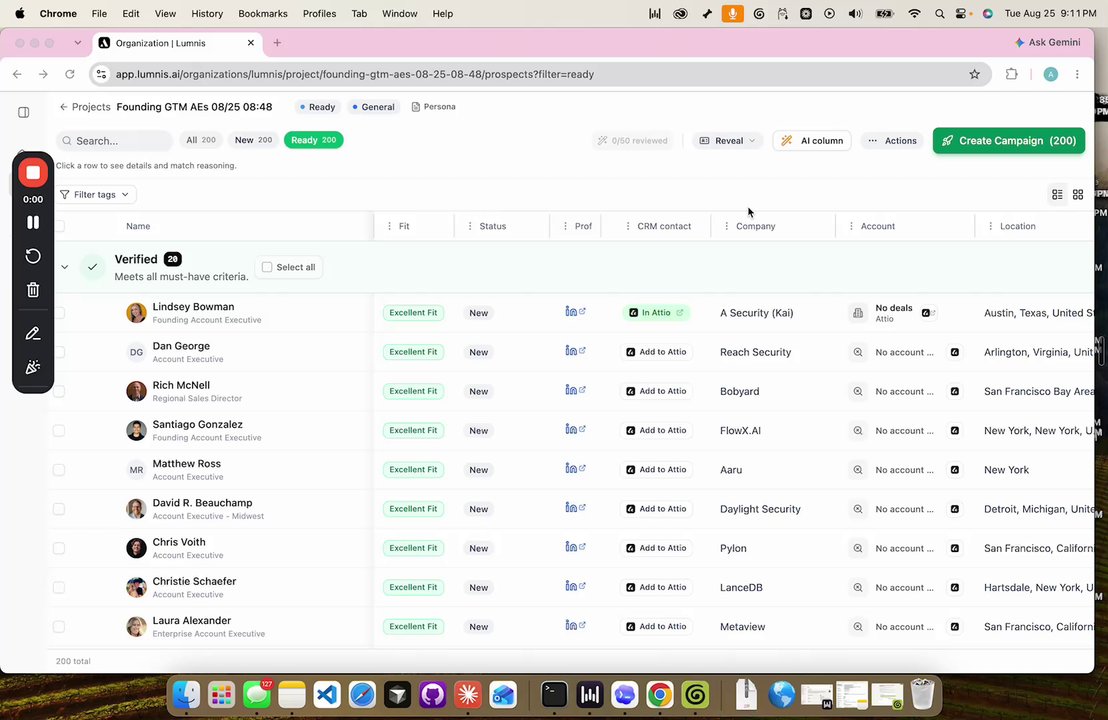Open the History menu in menu bar
The image size is (1108, 720).
click(x=207, y=13)
